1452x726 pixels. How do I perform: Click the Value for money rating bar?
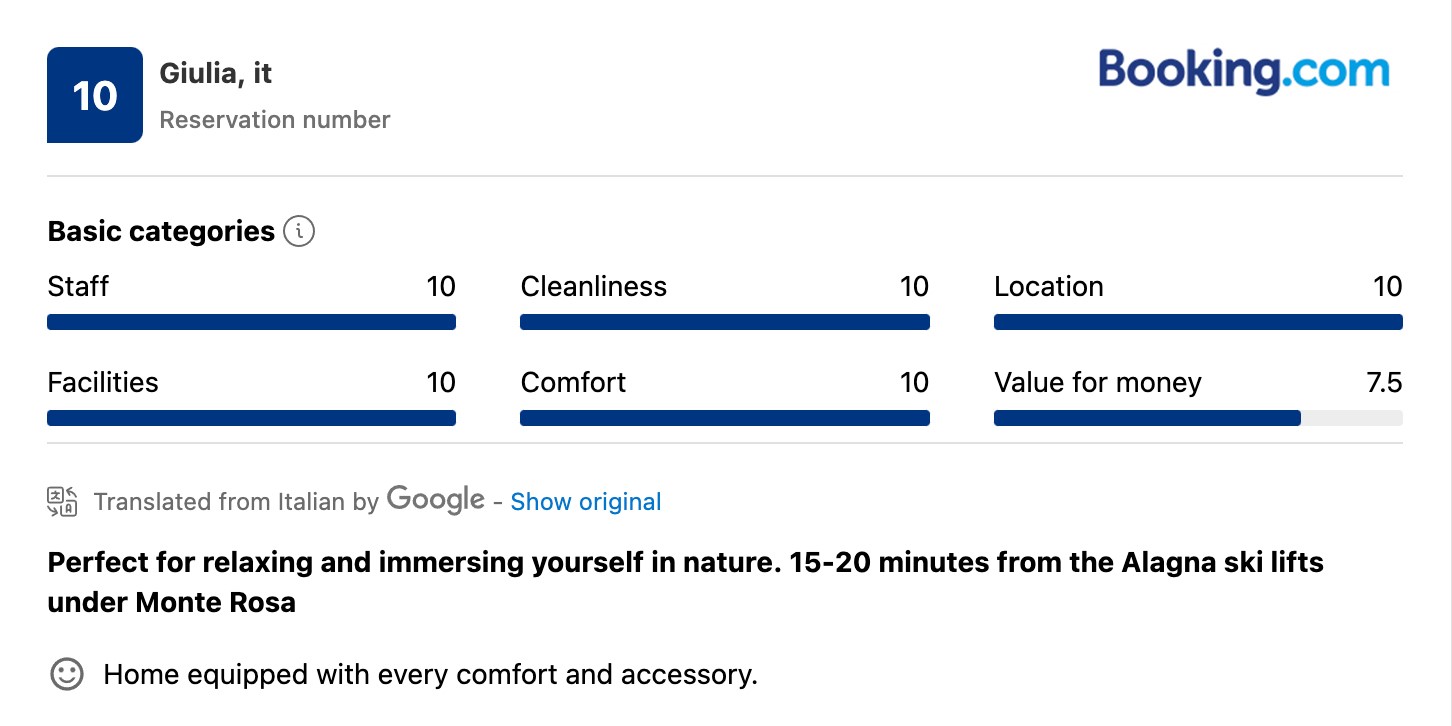coord(1198,418)
